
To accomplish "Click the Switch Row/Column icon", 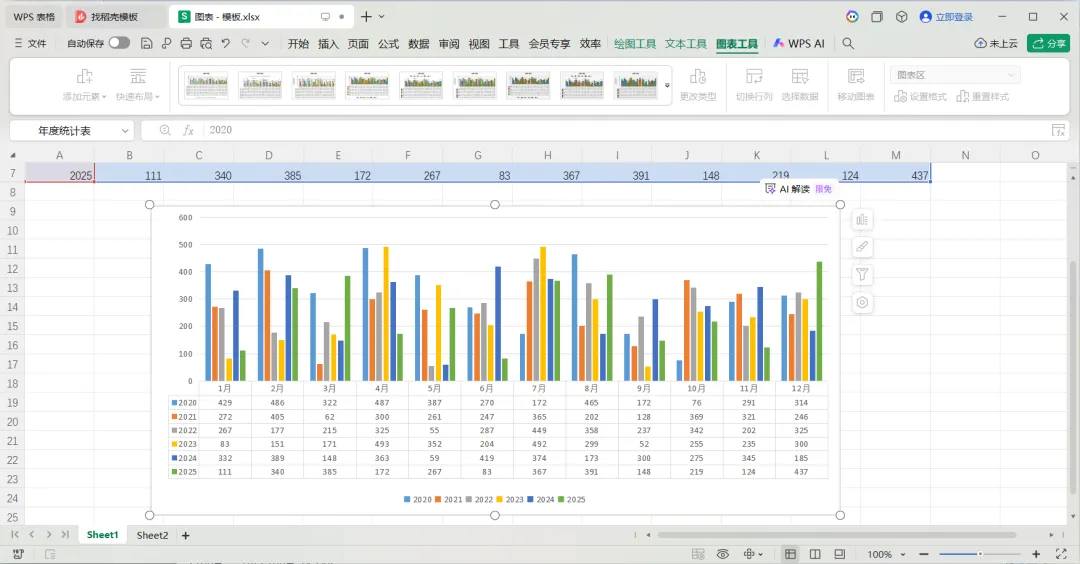I will [x=754, y=85].
